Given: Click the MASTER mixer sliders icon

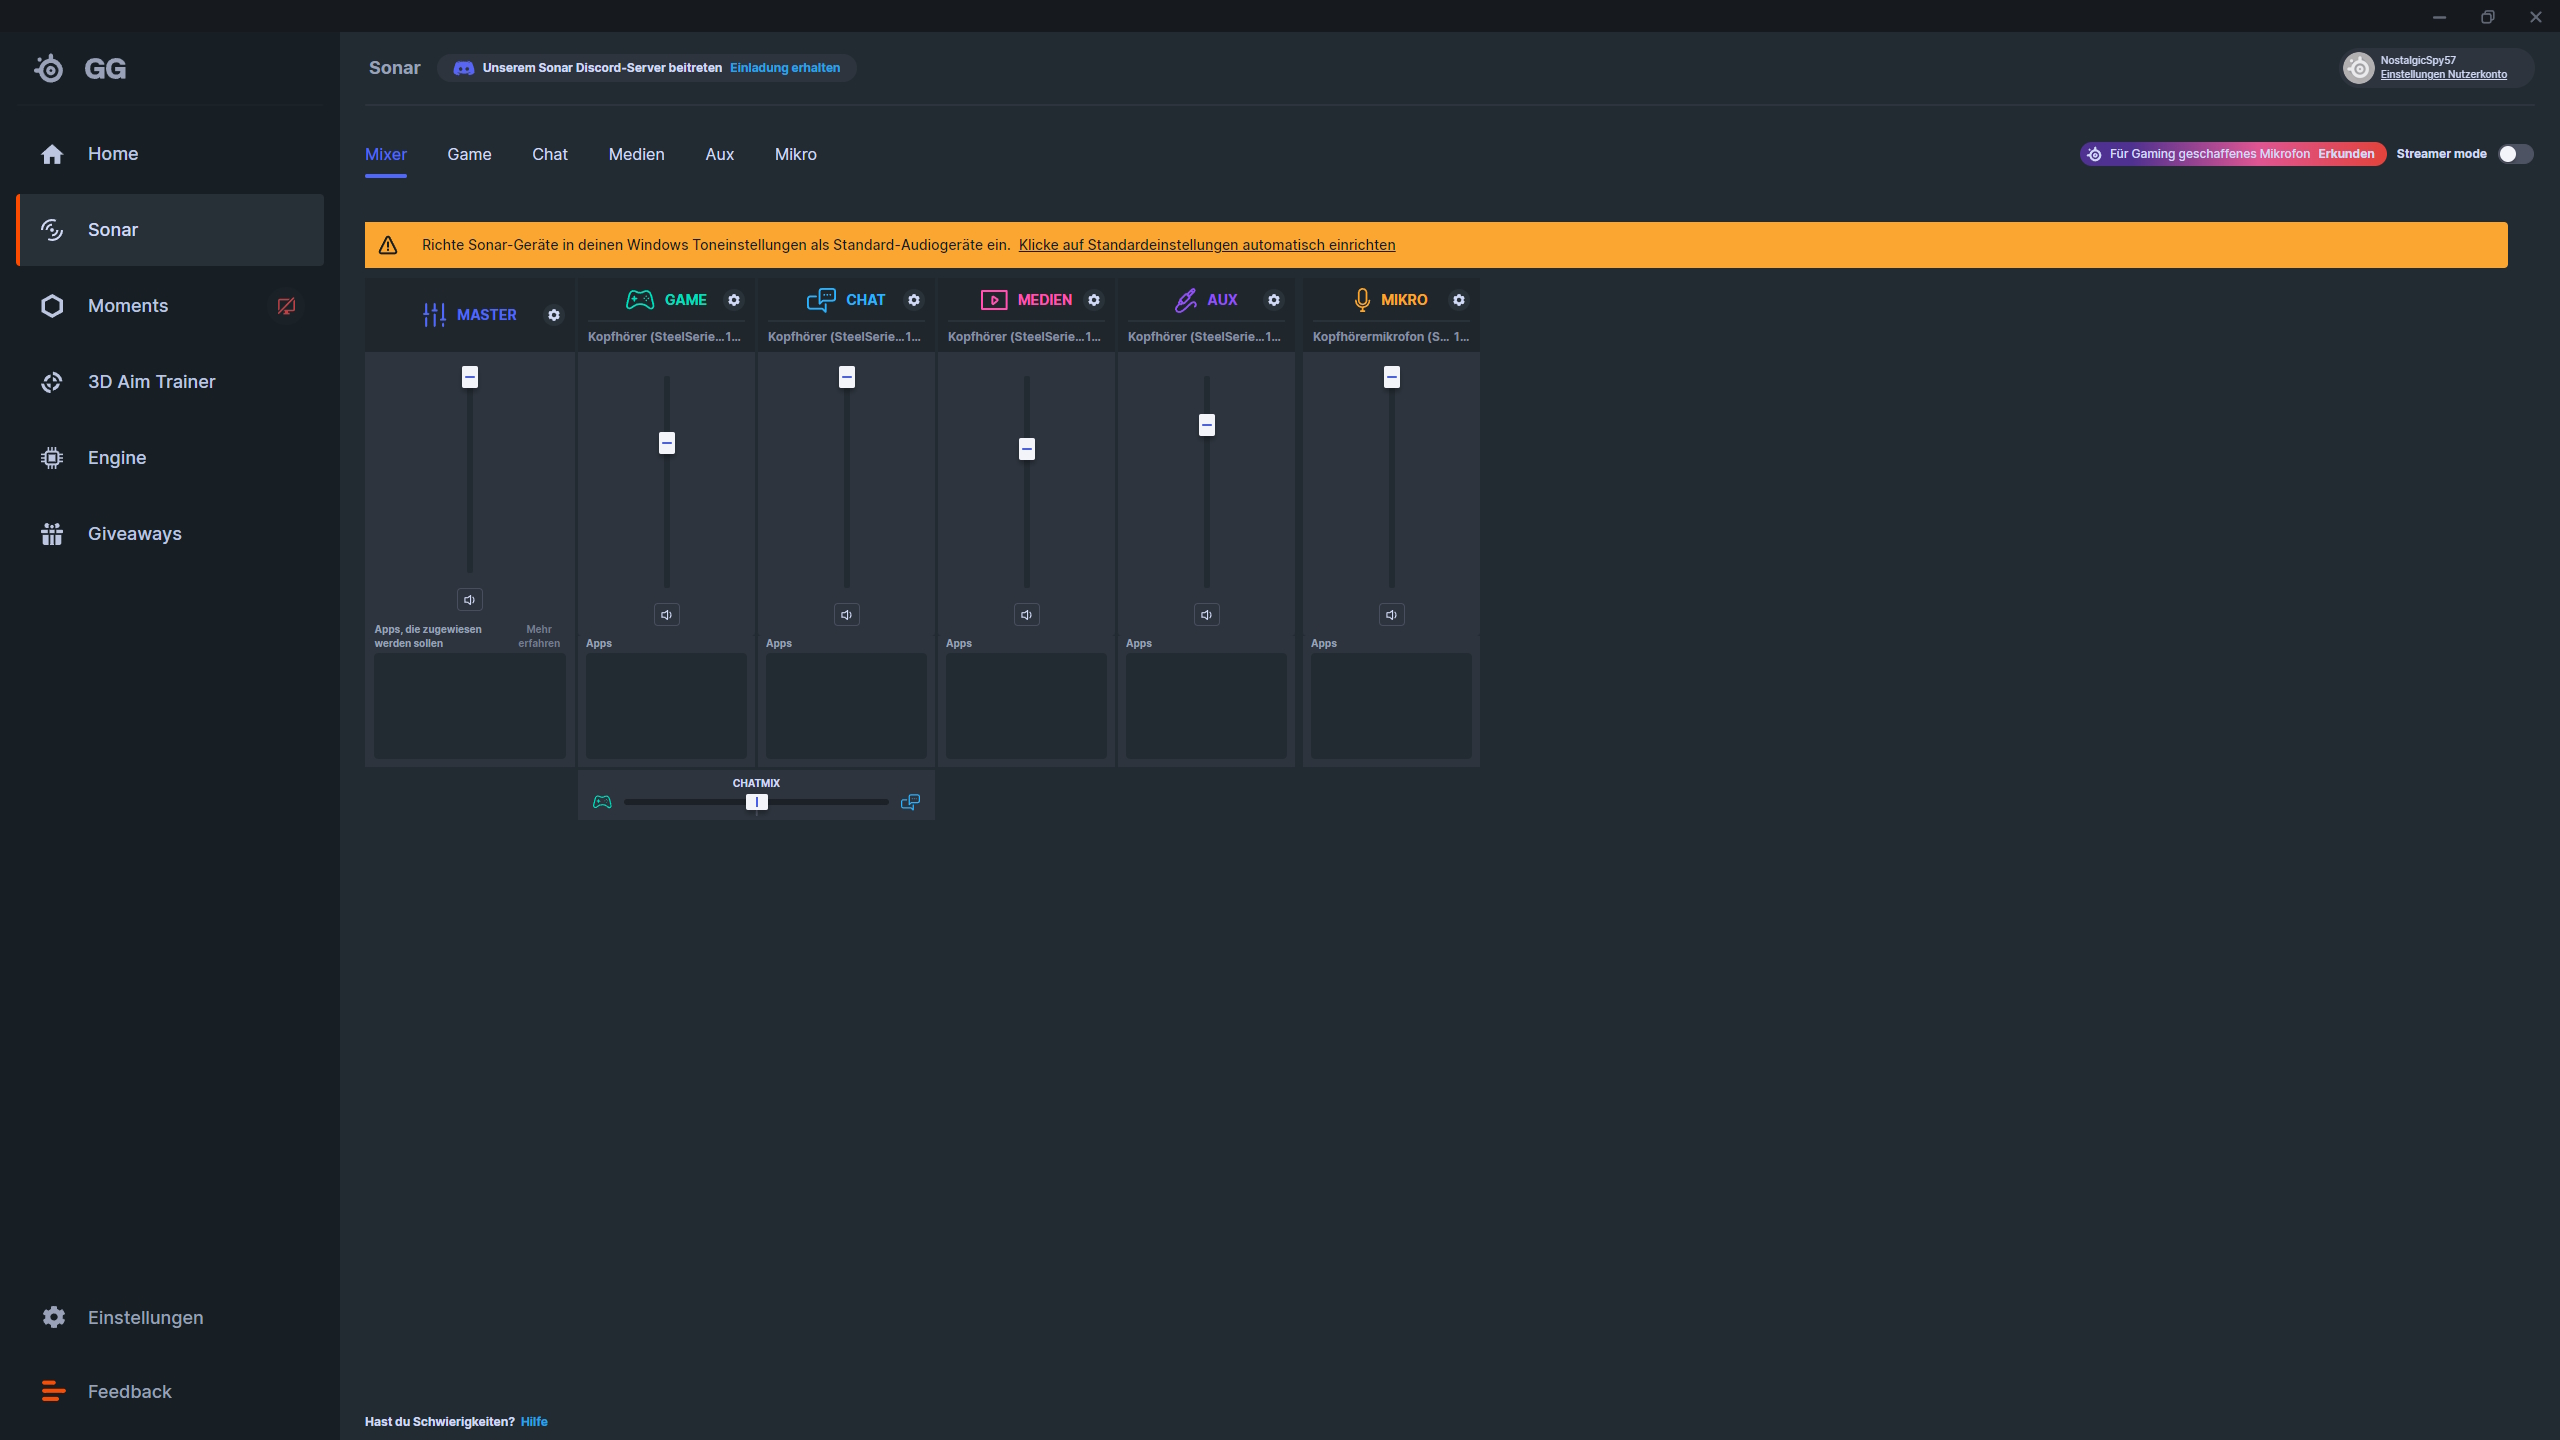Looking at the screenshot, I should point(434,315).
